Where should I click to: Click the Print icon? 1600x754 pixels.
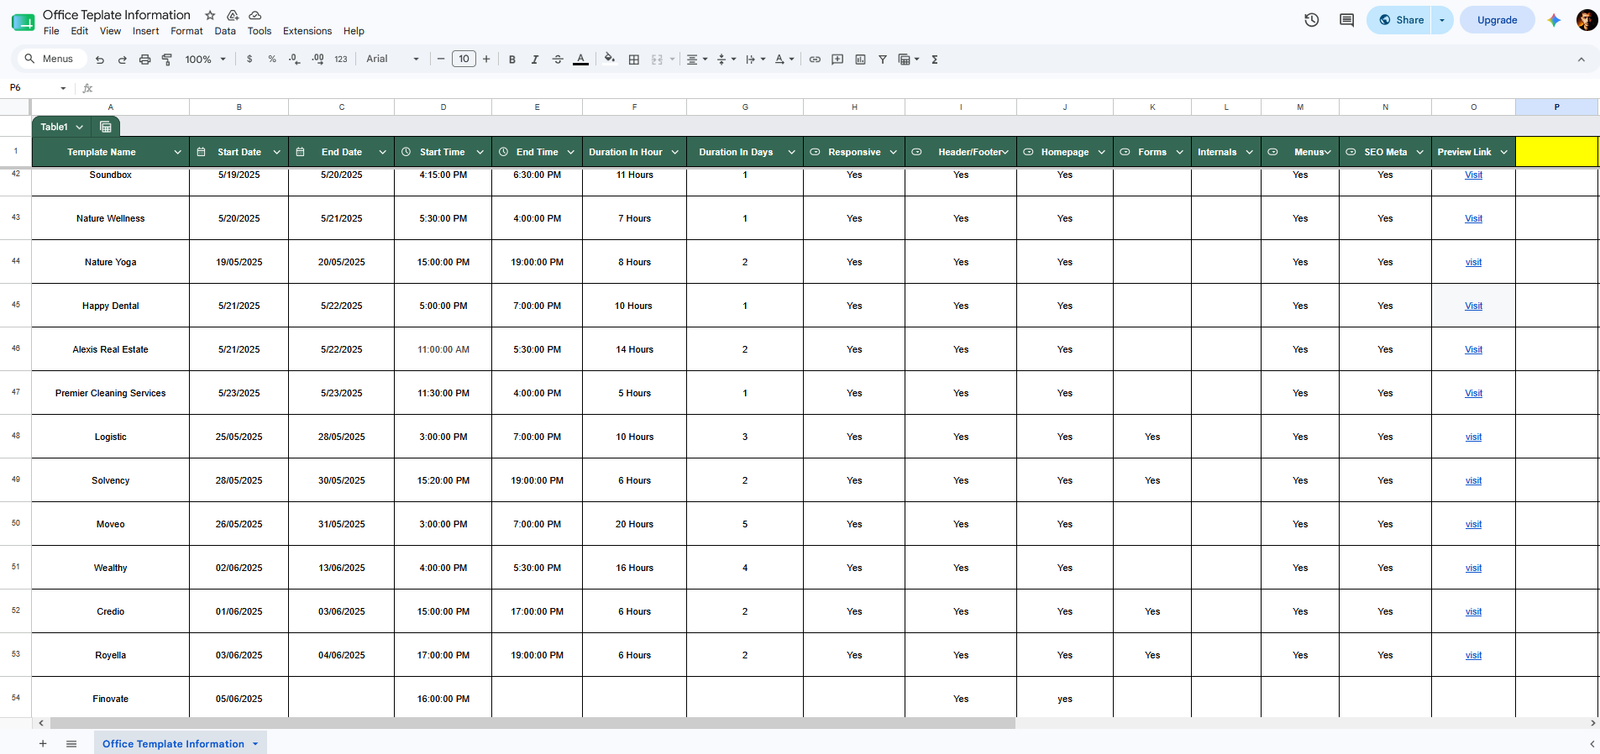pyautogui.click(x=144, y=59)
